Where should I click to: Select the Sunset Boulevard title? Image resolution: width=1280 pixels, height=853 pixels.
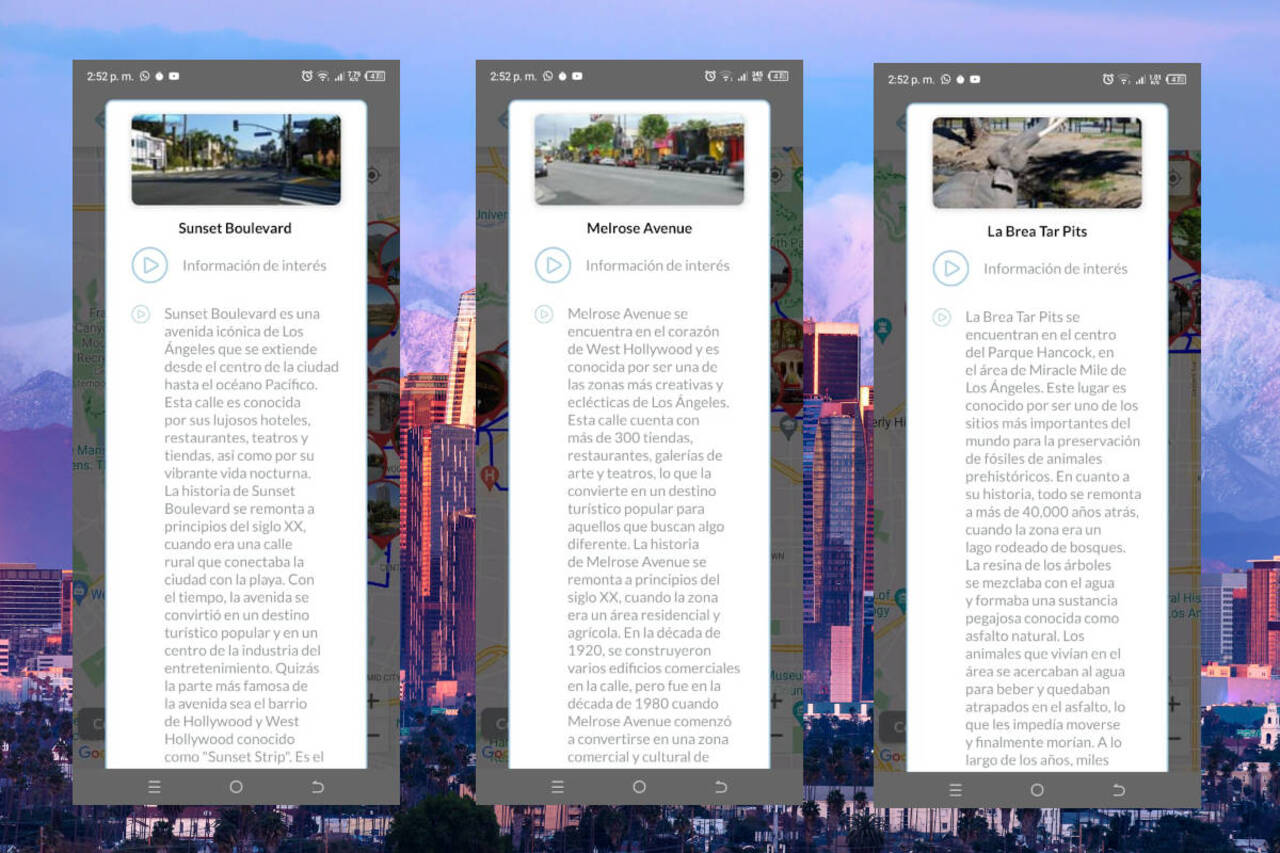[x=235, y=228]
